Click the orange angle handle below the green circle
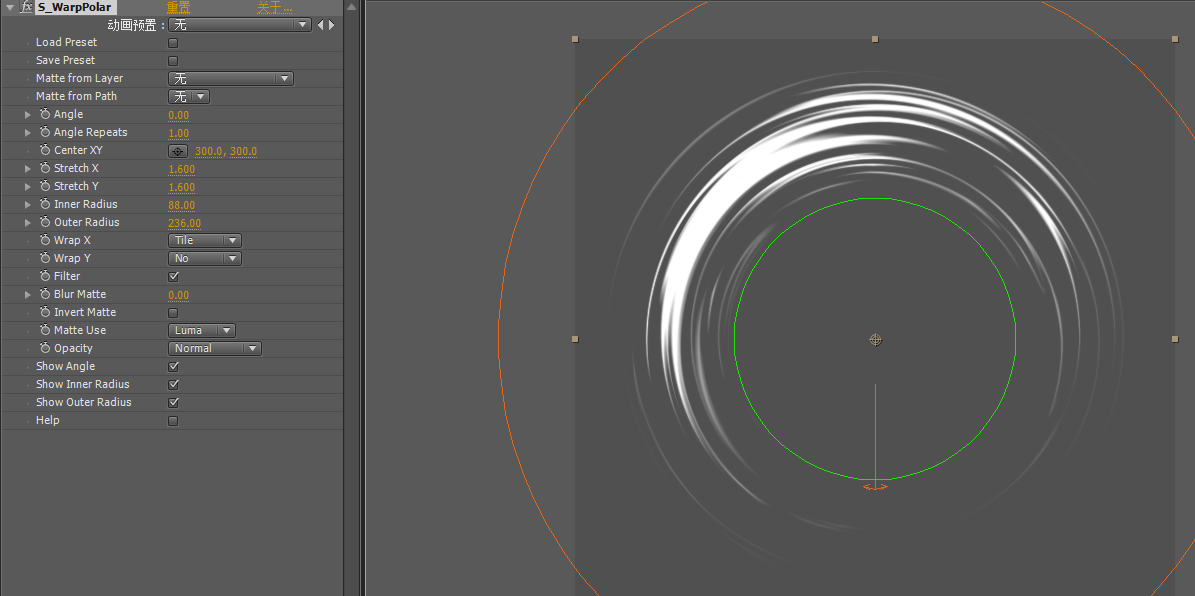Screen dimensions: 1195x596 pos(875,486)
